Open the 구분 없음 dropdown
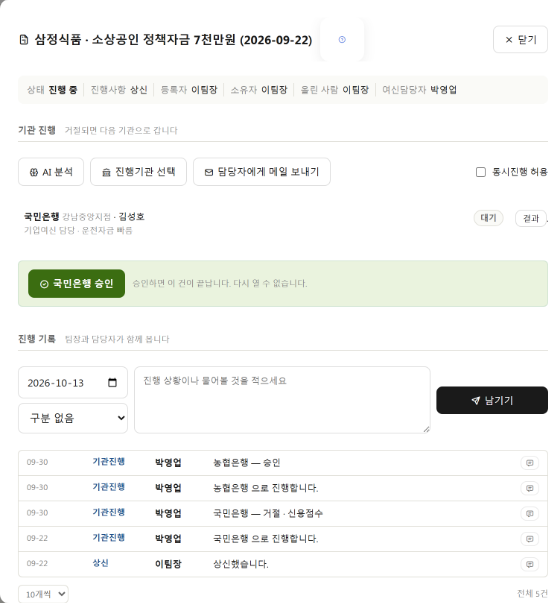 (73, 418)
